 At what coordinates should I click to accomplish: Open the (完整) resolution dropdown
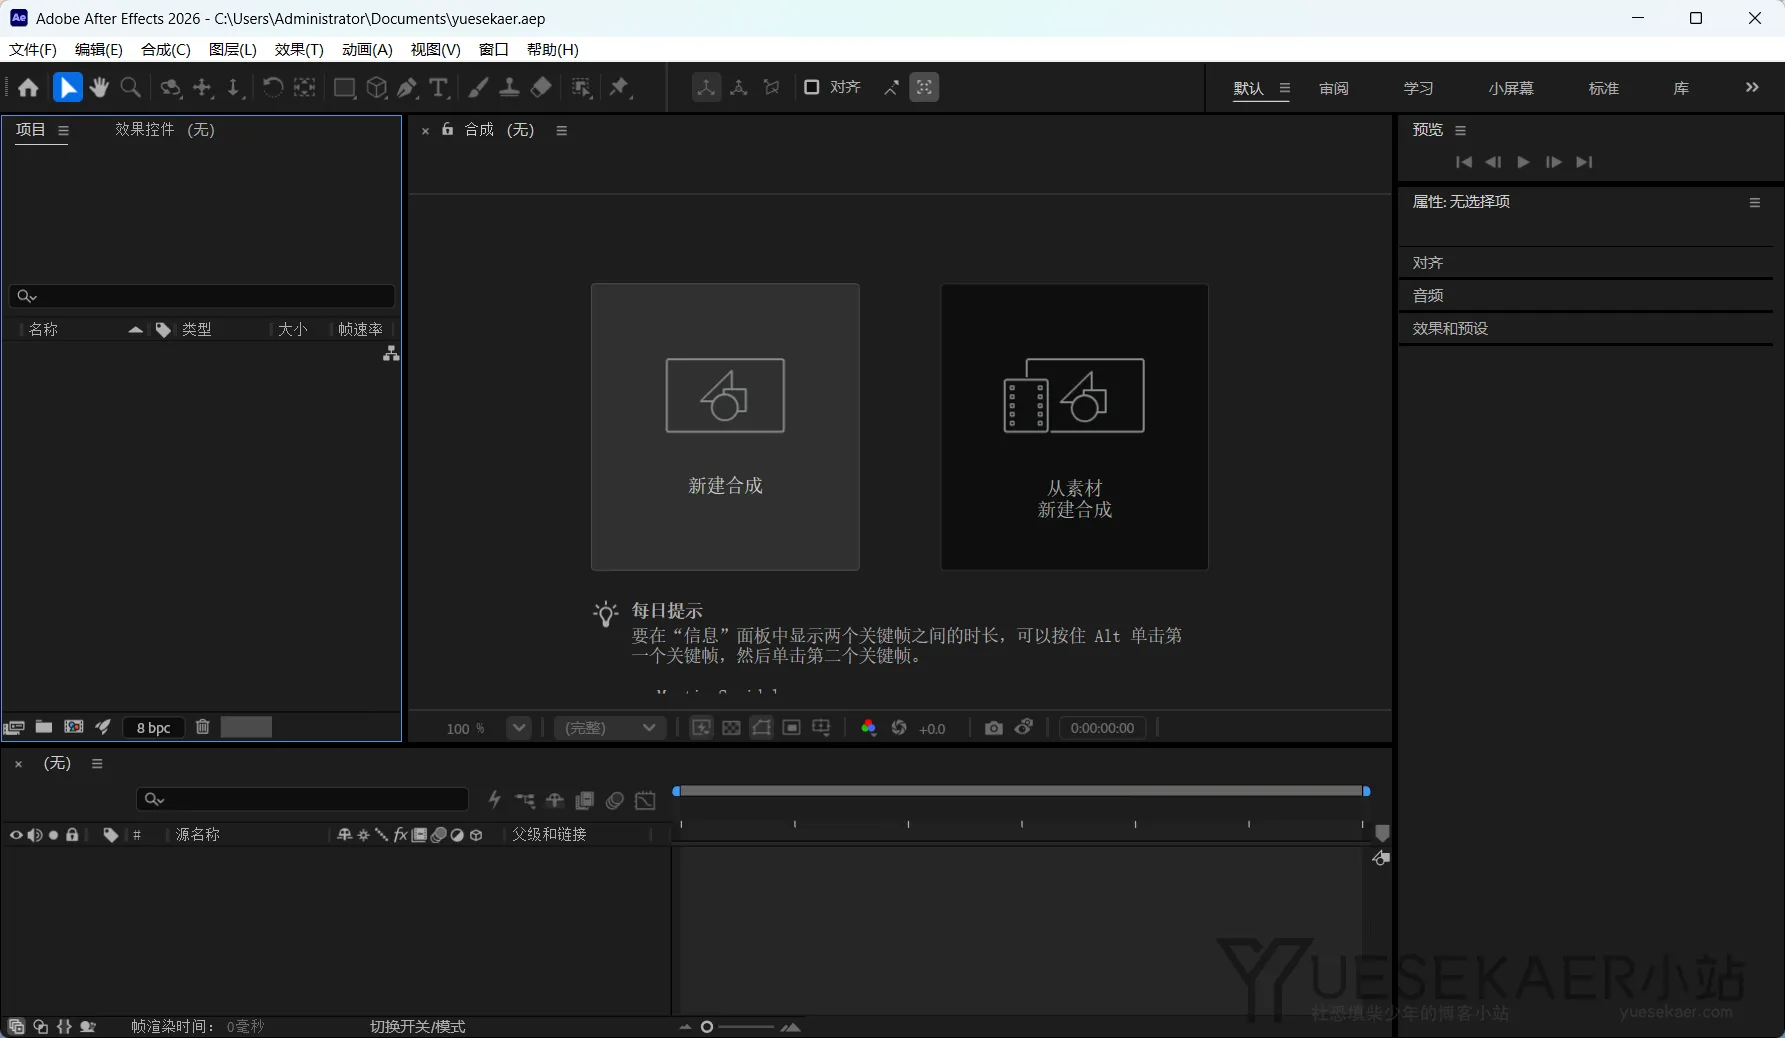point(610,728)
